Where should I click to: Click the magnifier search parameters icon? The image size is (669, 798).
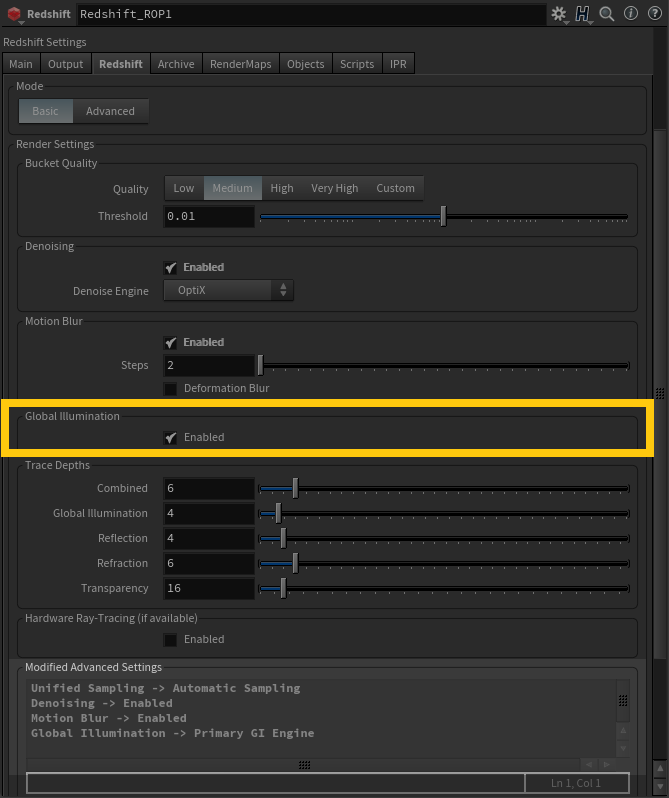607,14
